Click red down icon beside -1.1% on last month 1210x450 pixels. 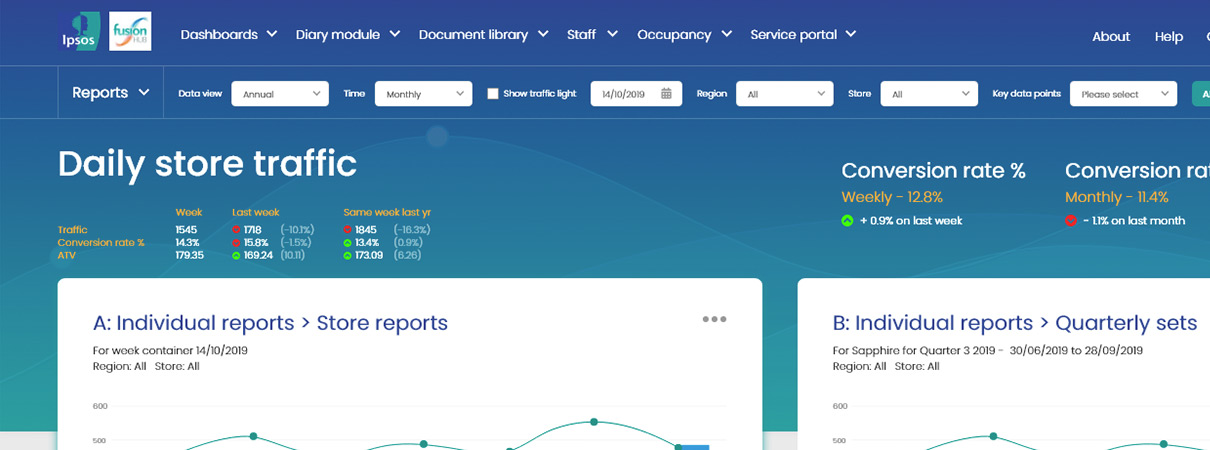click(1071, 220)
